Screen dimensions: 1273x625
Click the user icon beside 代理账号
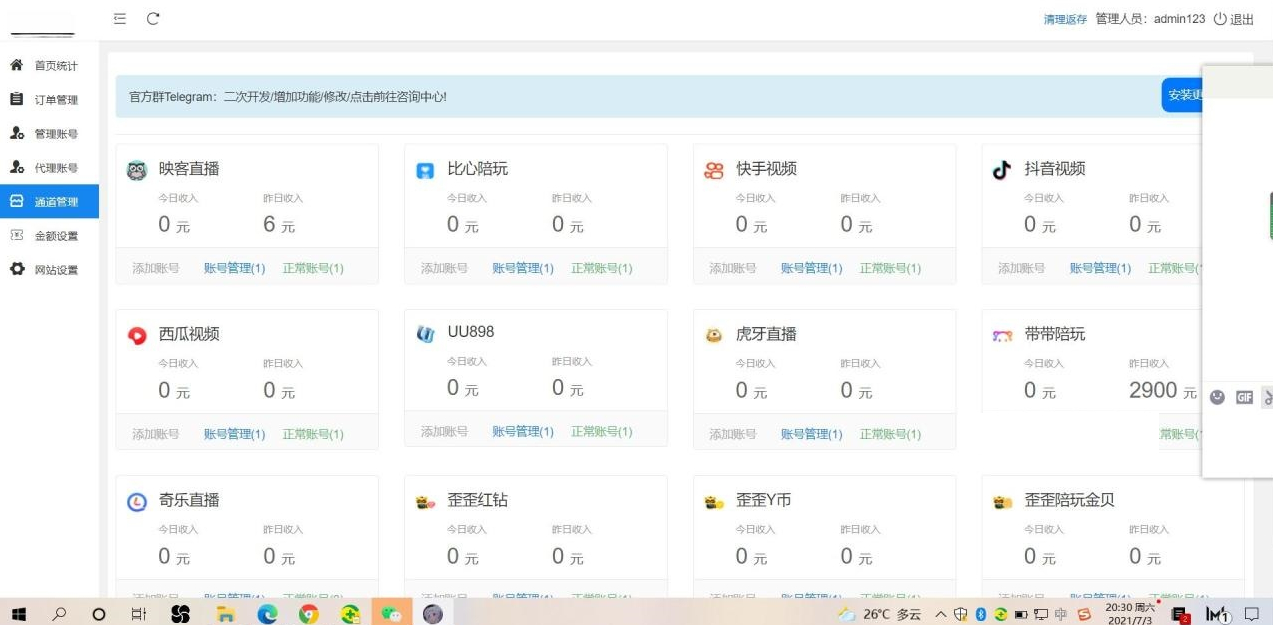coord(17,167)
